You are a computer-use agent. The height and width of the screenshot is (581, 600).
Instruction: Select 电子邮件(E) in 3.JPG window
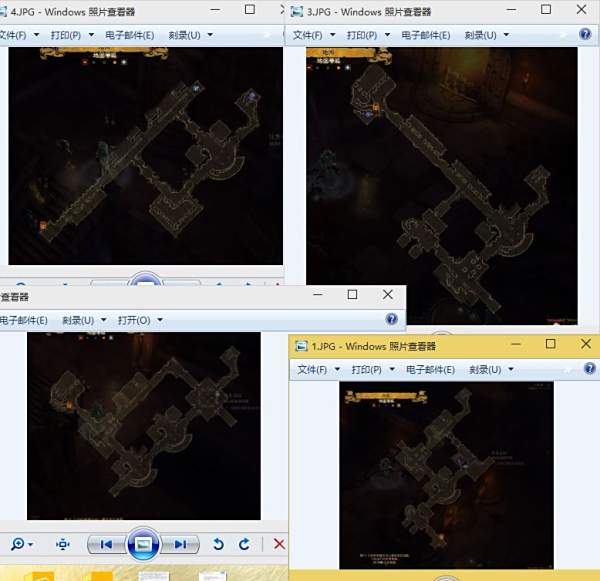(x=426, y=35)
